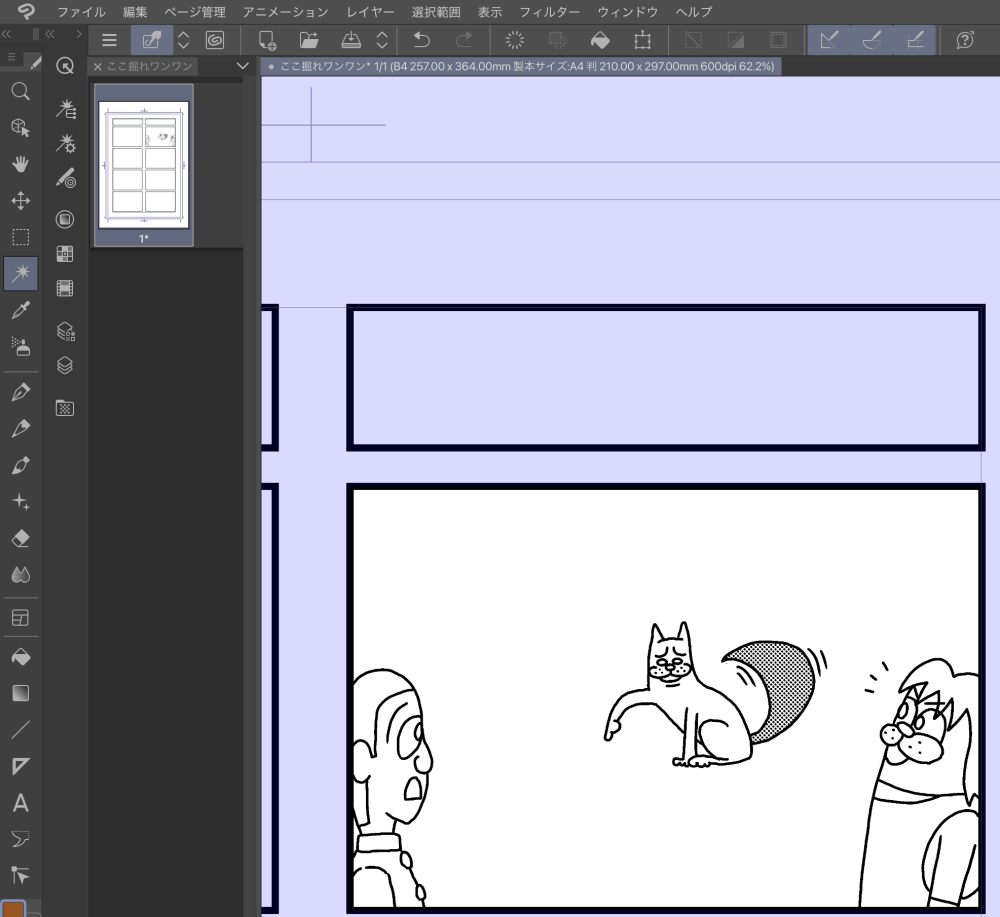Open the save options up-down arrows
Image resolution: width=1000 pixels, height=917 pixels.
[381, 41]
